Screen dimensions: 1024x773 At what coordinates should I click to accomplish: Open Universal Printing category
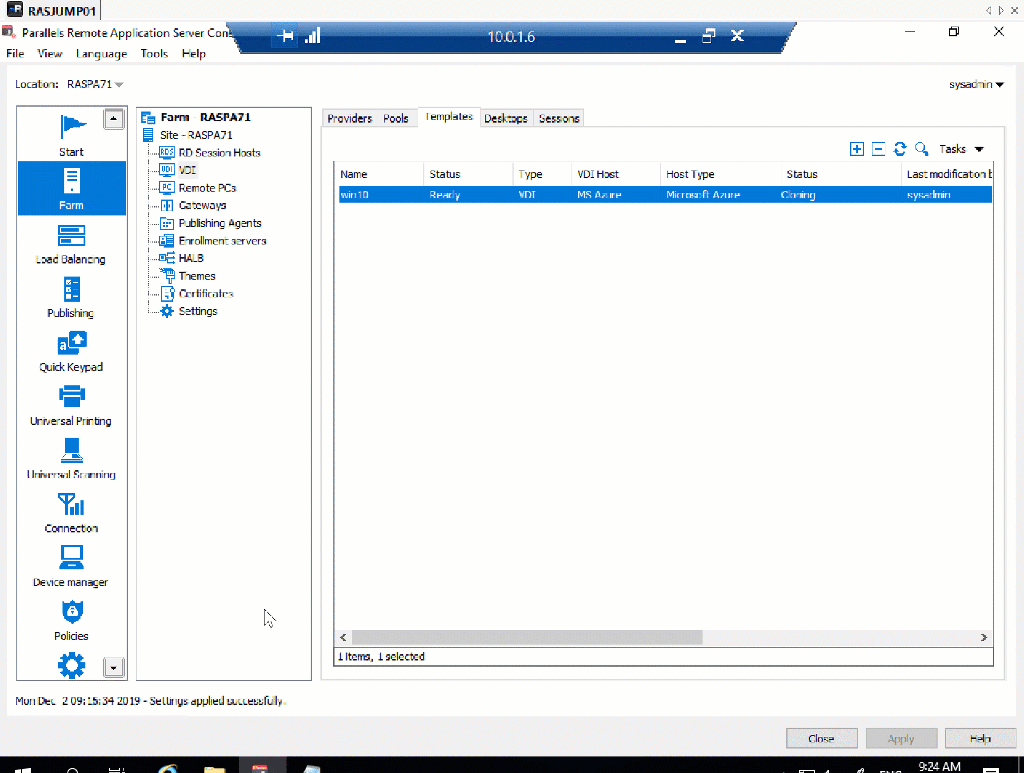click(x=71, y=405)
